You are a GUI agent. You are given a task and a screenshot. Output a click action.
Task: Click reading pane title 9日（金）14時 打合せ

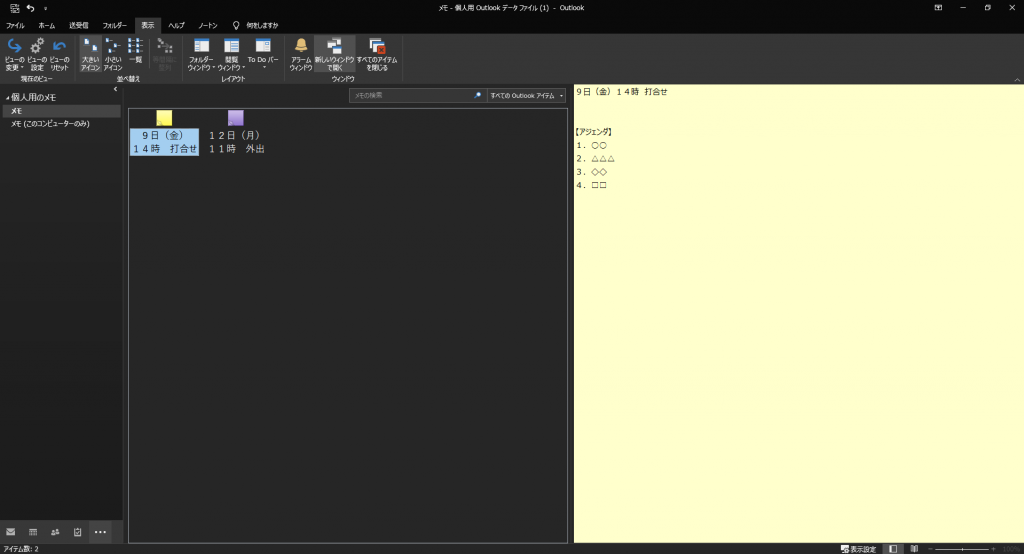pyautogui.click(x=622, y=92)
